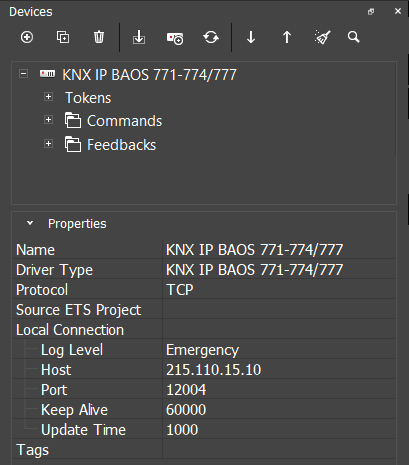Select KNX IP BAOS 771-774/777 tree item
409x465 pixels.
pyautogui.click(x=149, y=75)
